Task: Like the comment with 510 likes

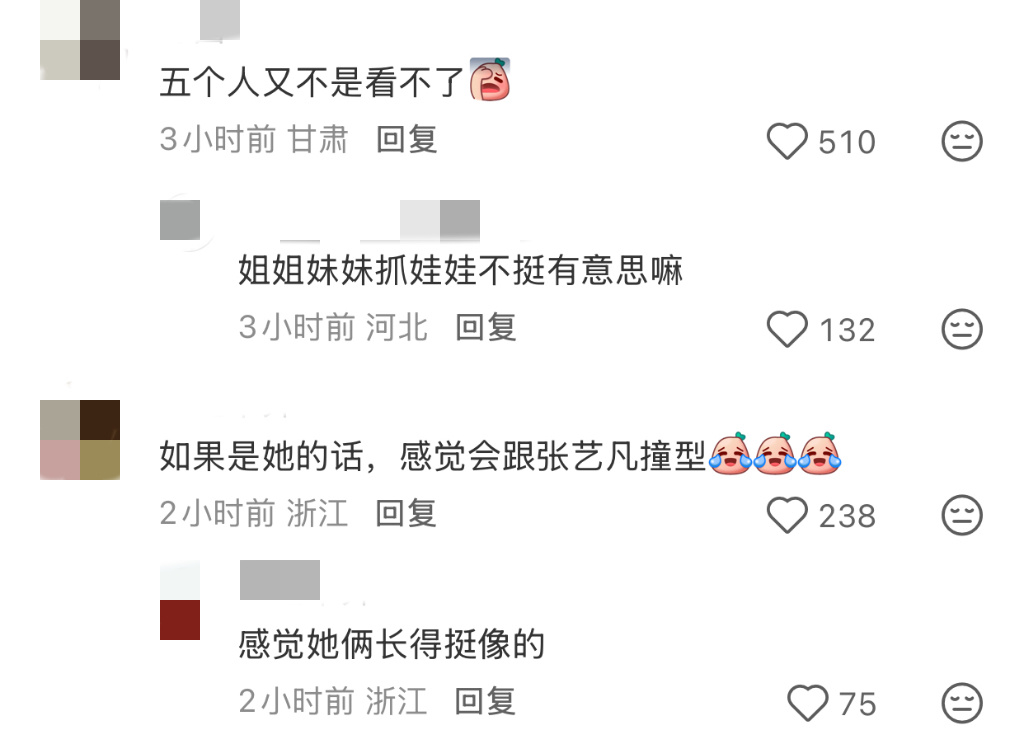Action: 787,141
